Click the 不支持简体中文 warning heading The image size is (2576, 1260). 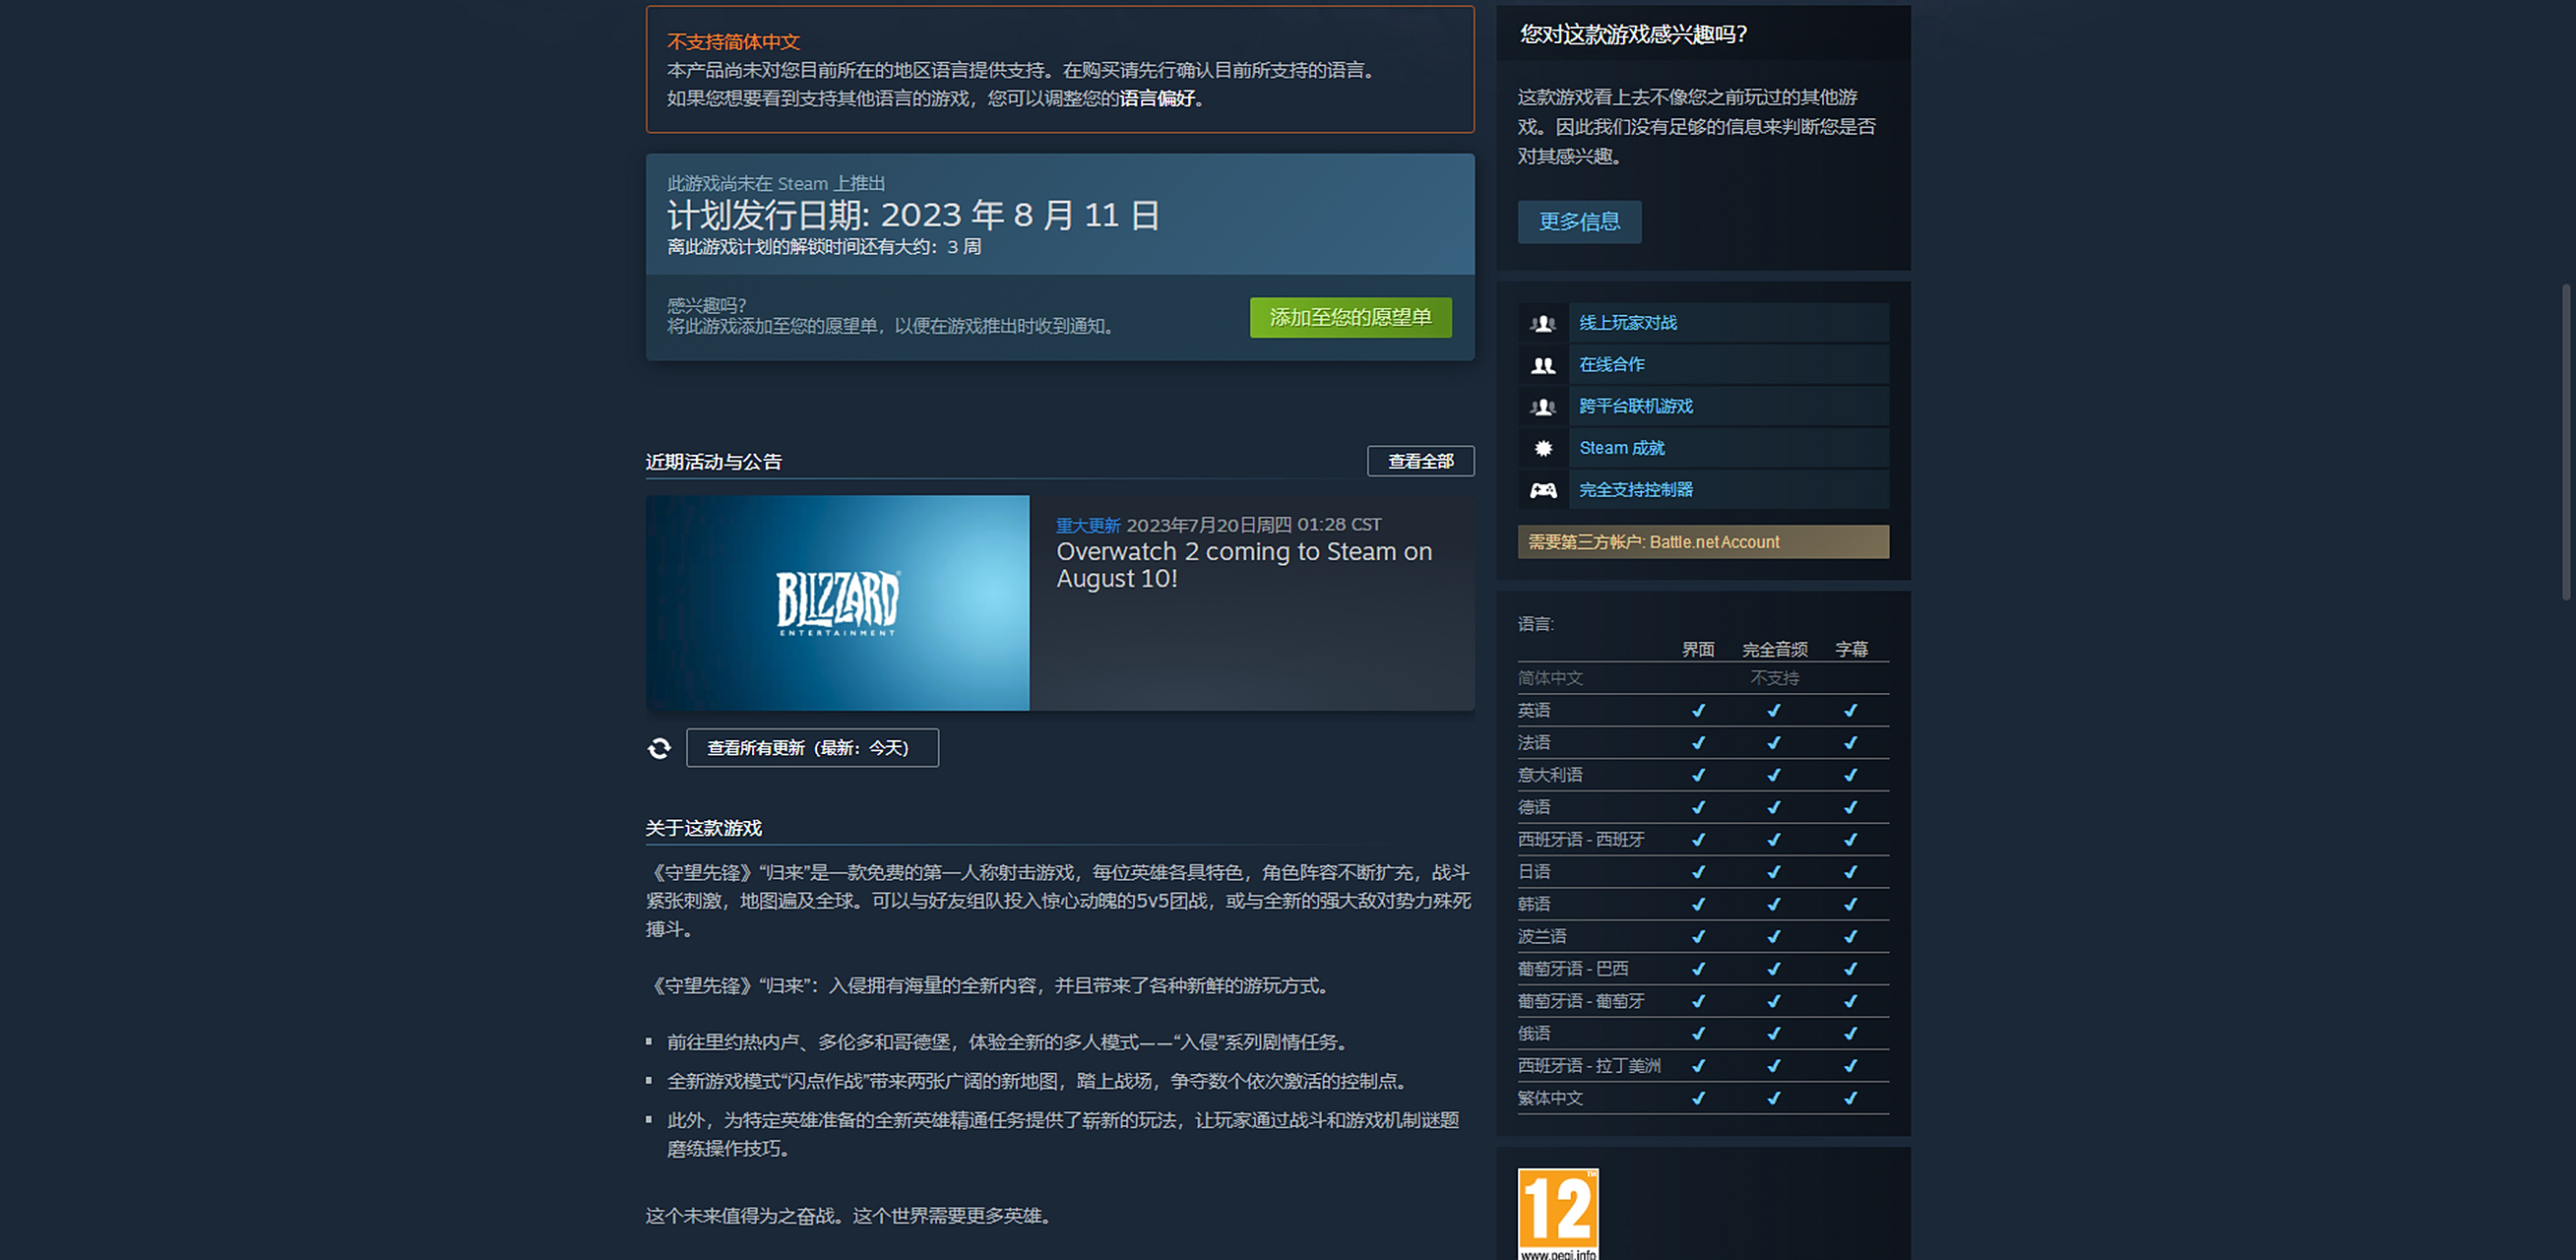(733, 42)
